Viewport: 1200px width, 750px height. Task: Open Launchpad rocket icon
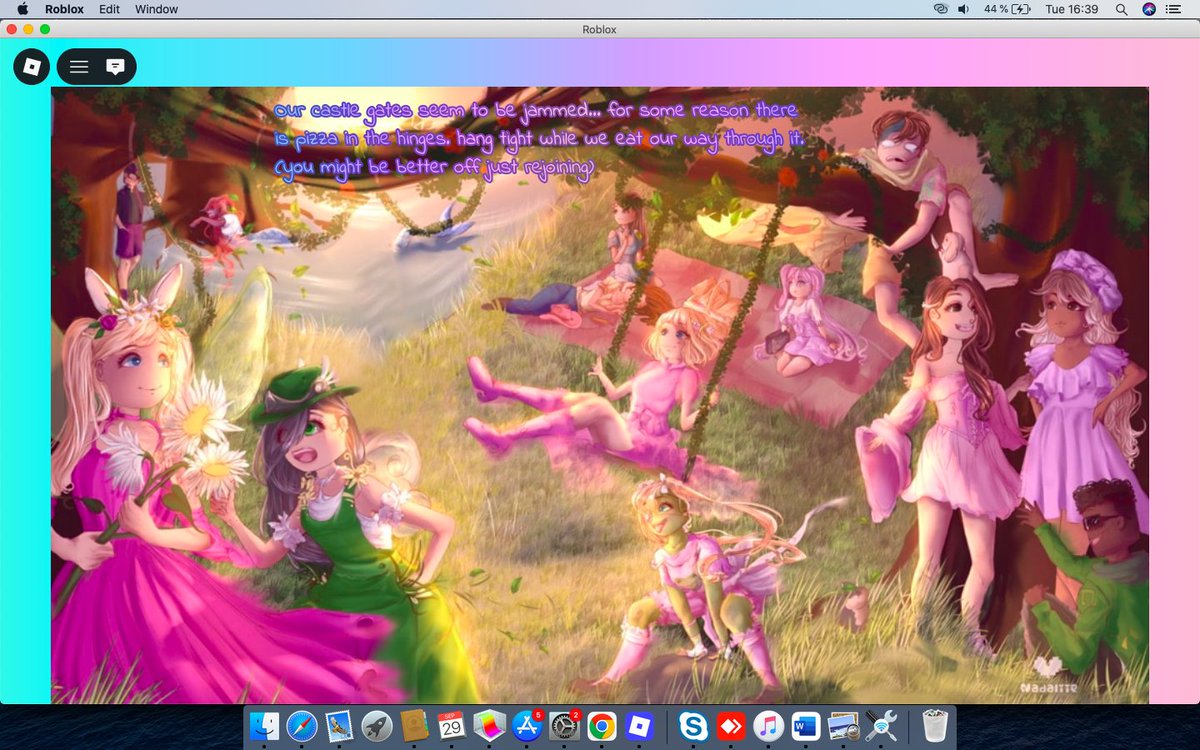coord(377,727)
